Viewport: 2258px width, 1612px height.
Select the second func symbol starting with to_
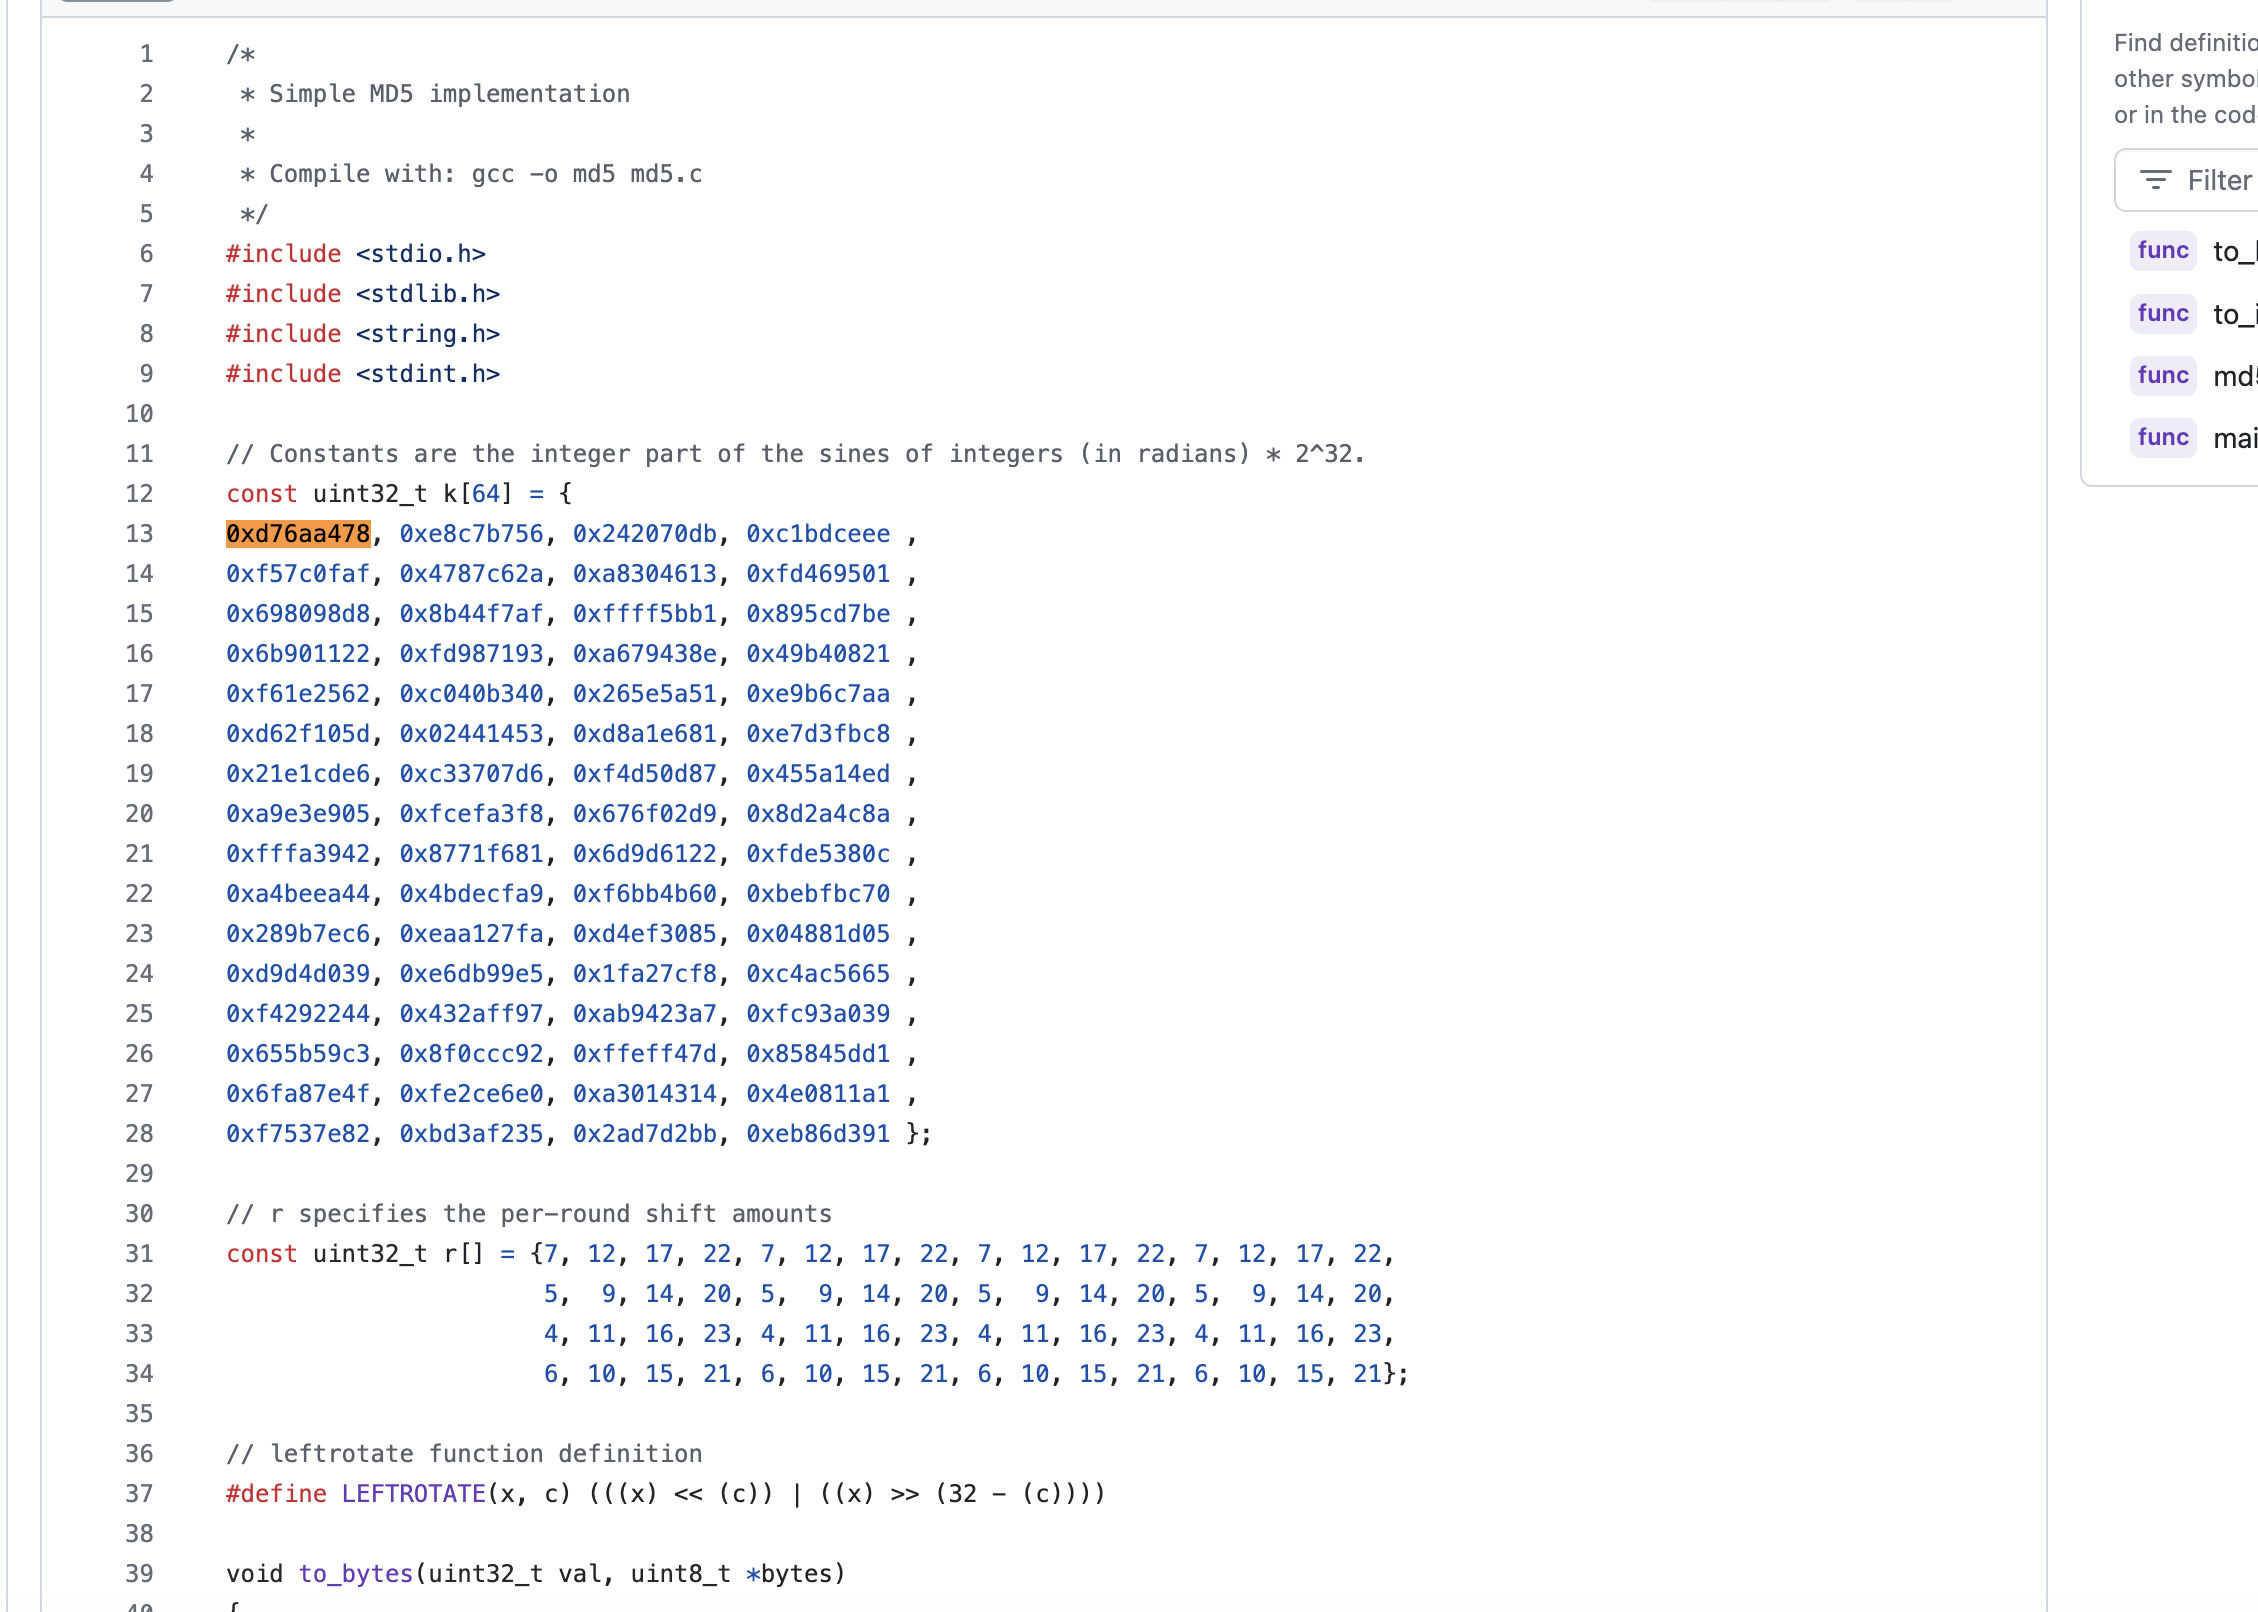(2193, 314)
